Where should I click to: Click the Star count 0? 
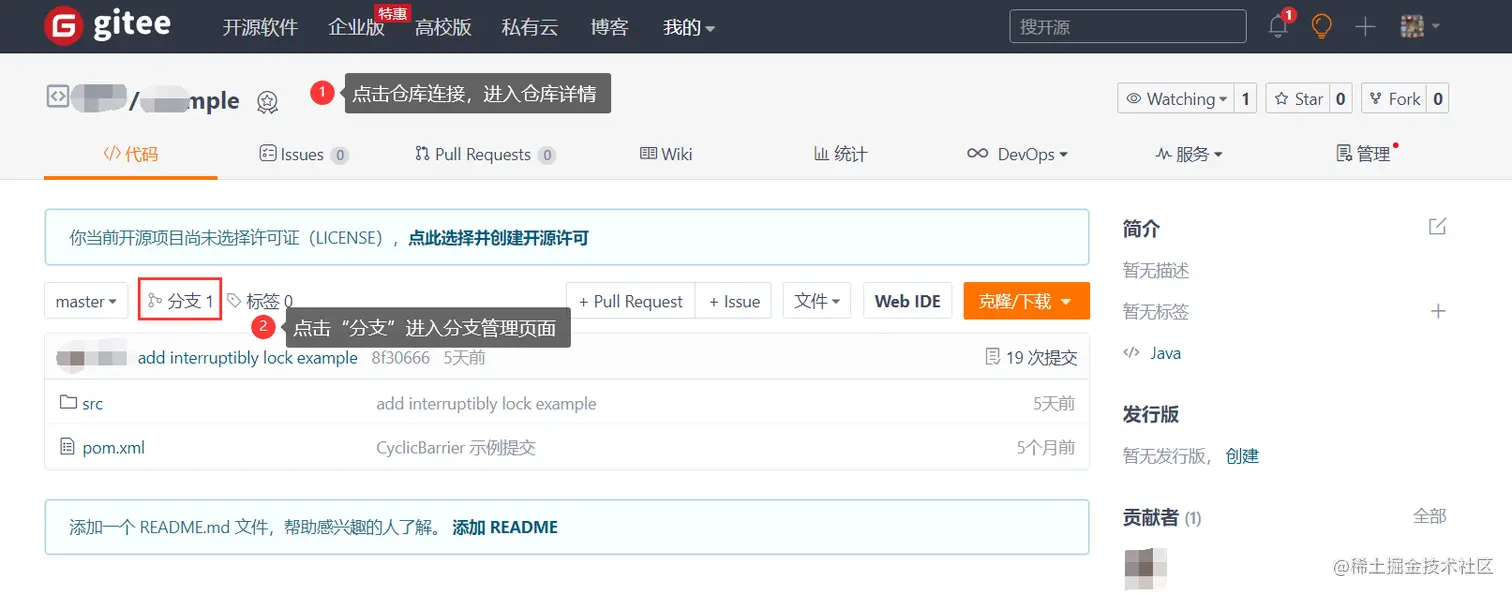point(1341,98)
